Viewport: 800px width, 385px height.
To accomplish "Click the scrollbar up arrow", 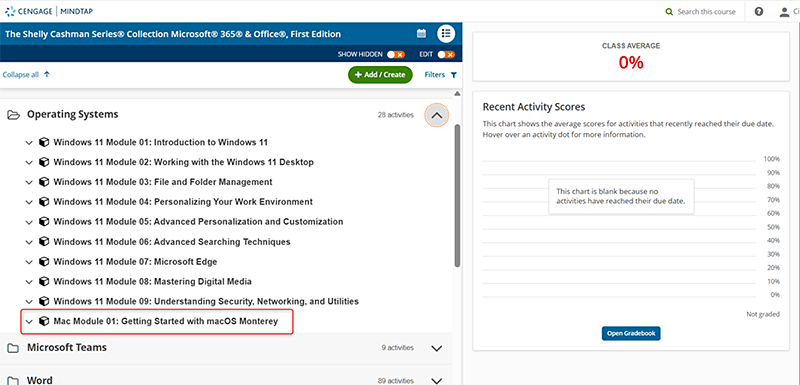I will [457, 94].
